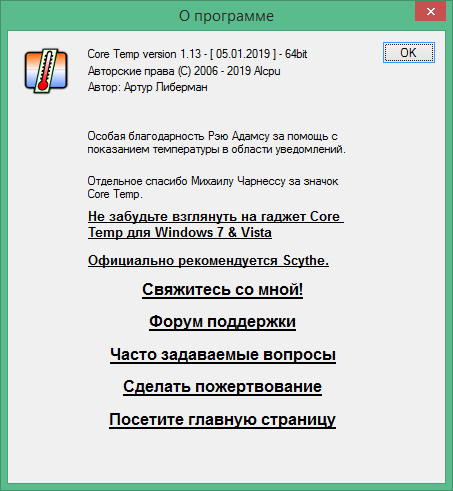
Task: Click the OK button
Action: pos(409,52)
